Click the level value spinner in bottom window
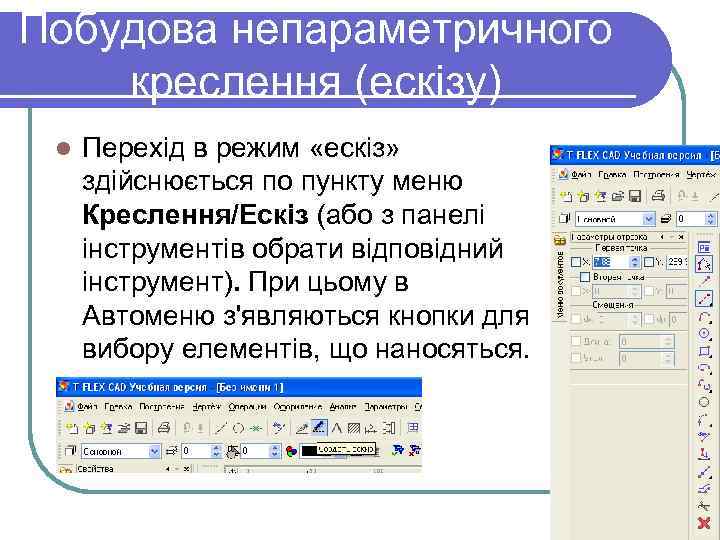Image resolution: width=720 pixels, height=540 pixels. click(x=216, y=451)
